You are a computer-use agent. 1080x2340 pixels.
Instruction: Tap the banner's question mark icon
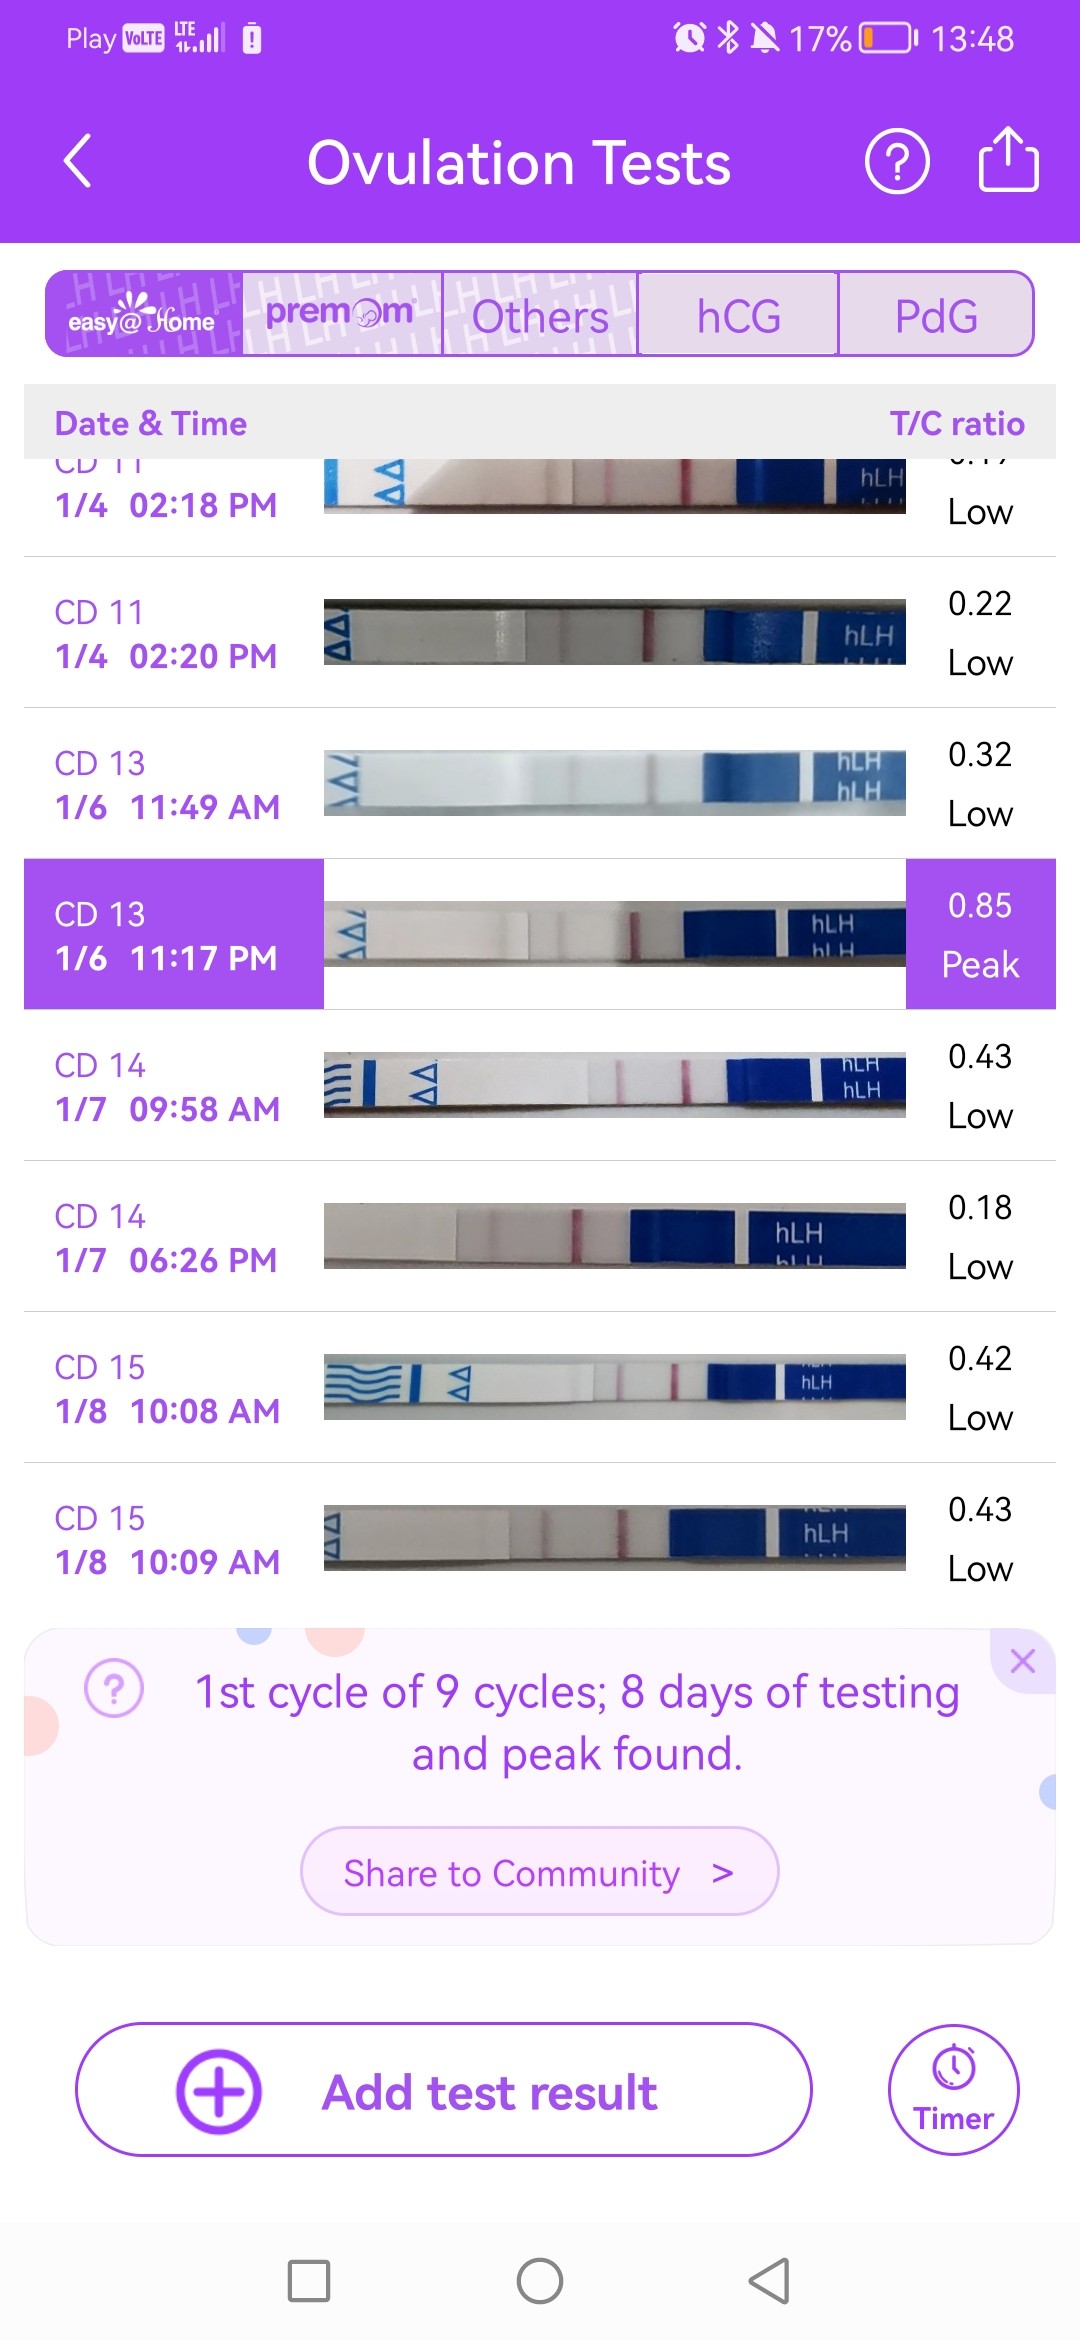point(114,1689)
